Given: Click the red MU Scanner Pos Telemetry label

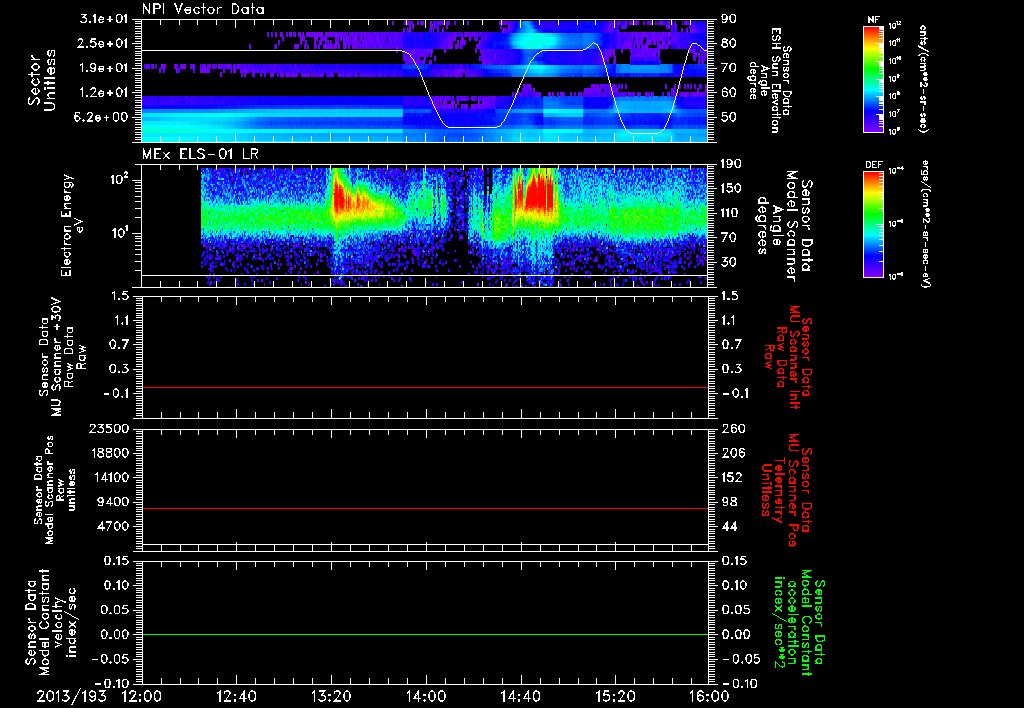Looking at the screenshot, I should click(786, 490).
